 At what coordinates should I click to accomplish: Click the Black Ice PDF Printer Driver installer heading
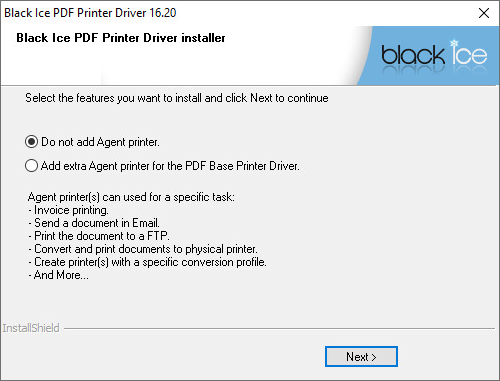click(x=121, y=38)
